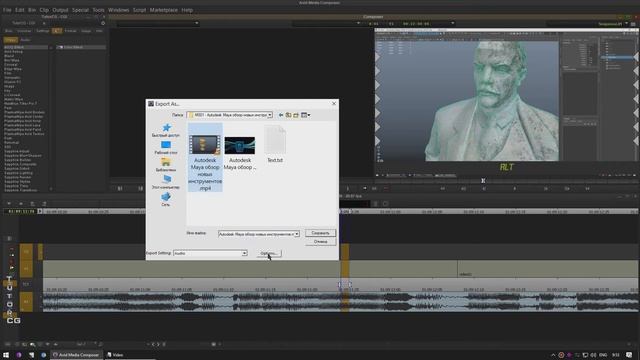Viewport: 640px width, 360px height.
Task: Select Sapphire Lighting effect category
Action: pyautogui.click(x=18, y=173)
